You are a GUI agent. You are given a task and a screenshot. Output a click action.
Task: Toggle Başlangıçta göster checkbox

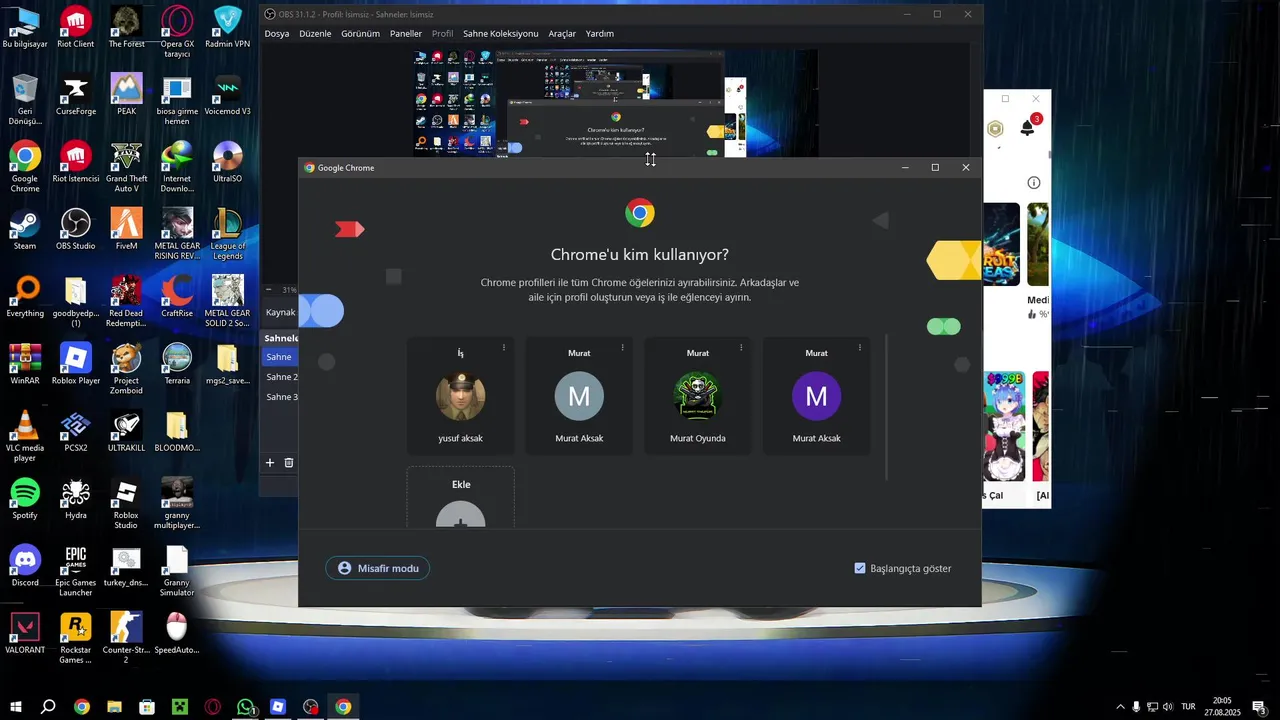pyautogui.click(x=860, y=568)
